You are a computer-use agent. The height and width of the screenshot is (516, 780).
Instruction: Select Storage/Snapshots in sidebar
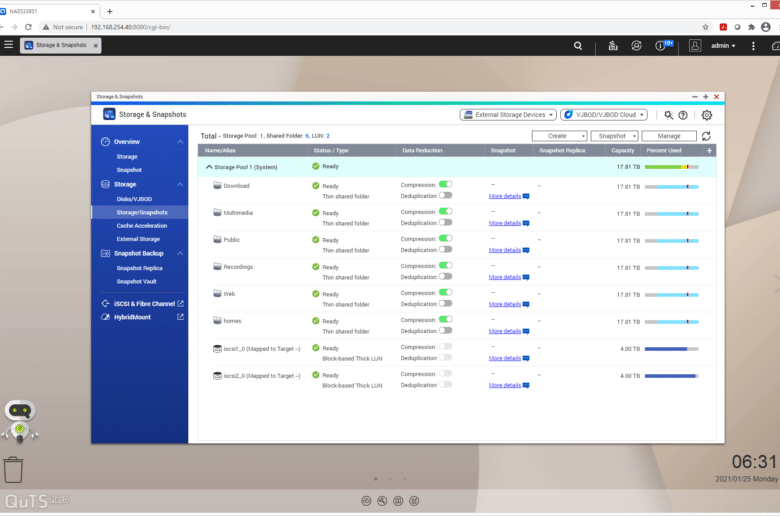142,212
